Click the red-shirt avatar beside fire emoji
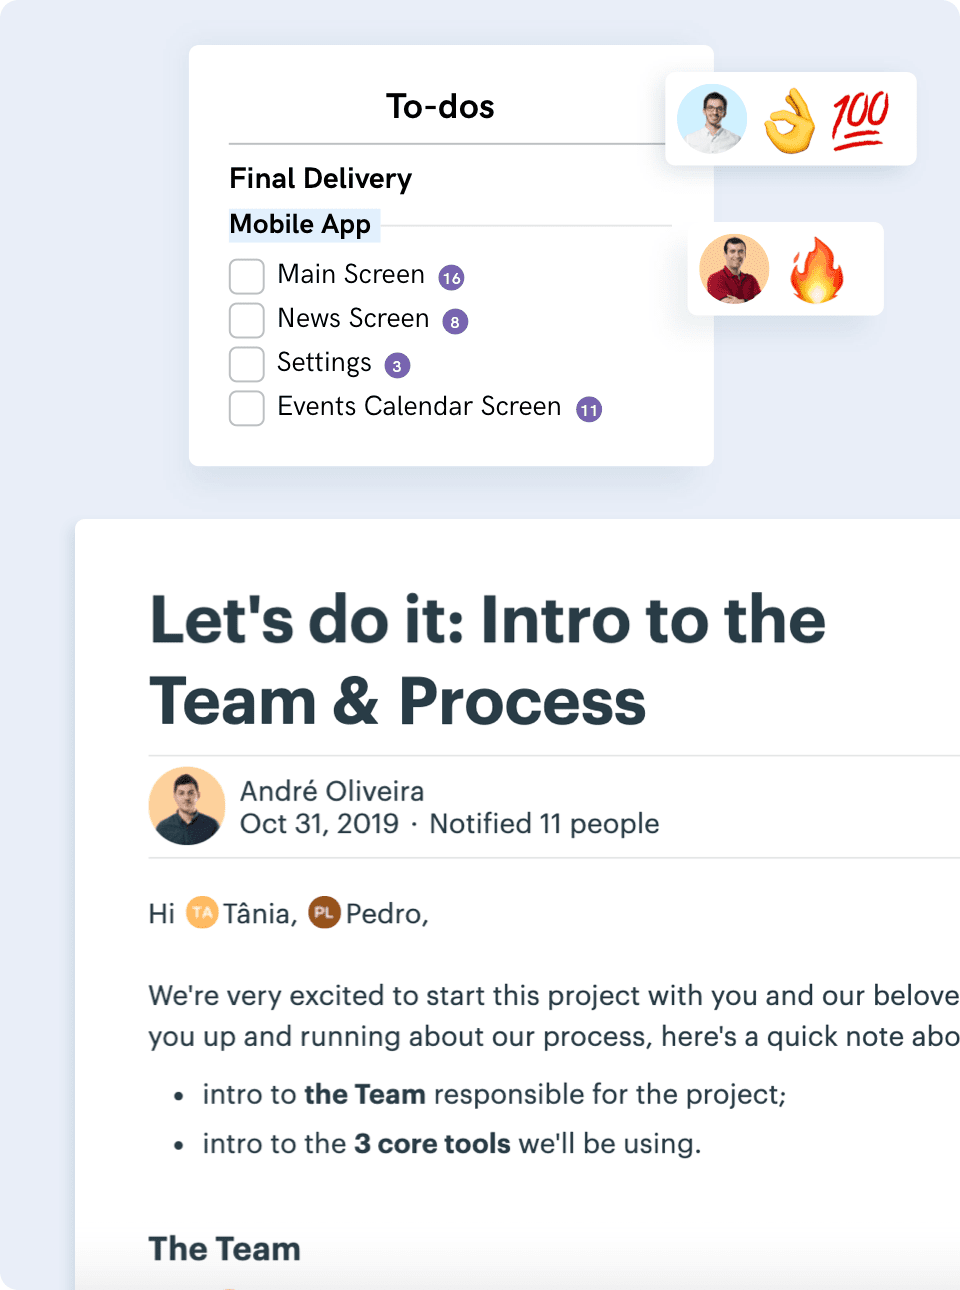Viewport: 960px width, 1290px height. [x=735, y=269]
